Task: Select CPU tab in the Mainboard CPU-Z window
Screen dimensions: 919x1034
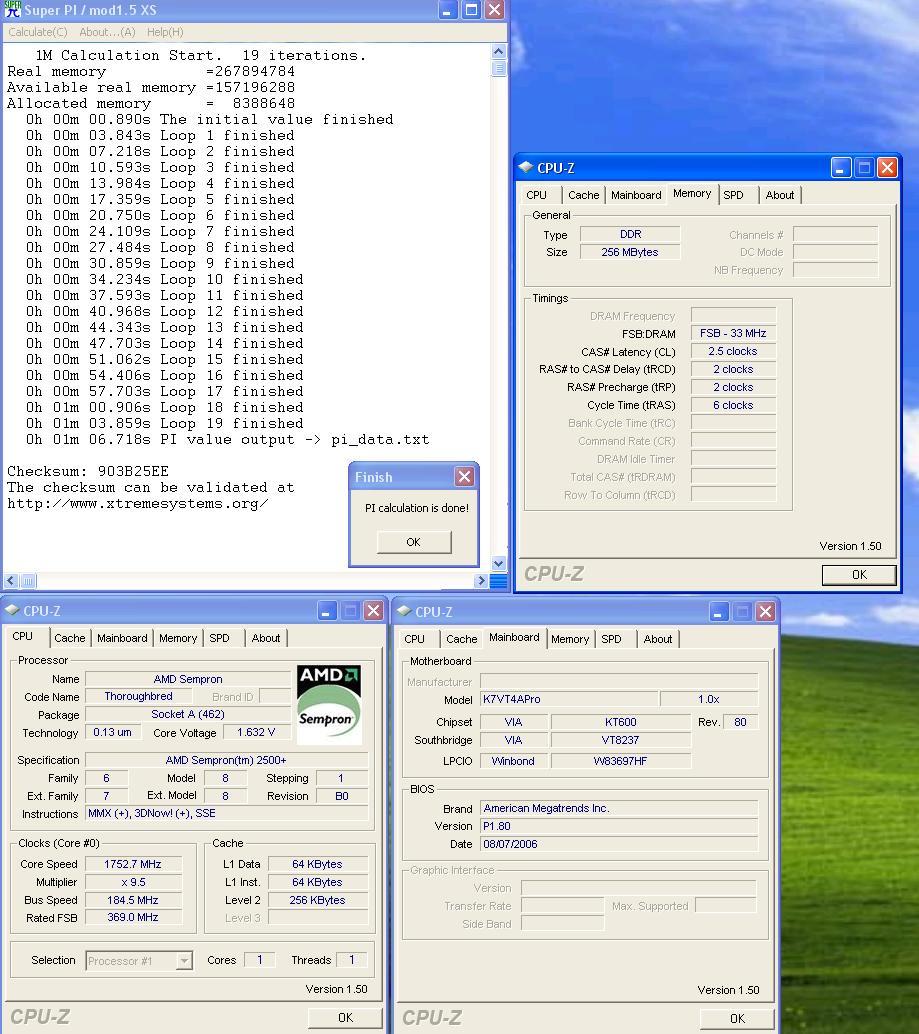Action: click(415, 639)
